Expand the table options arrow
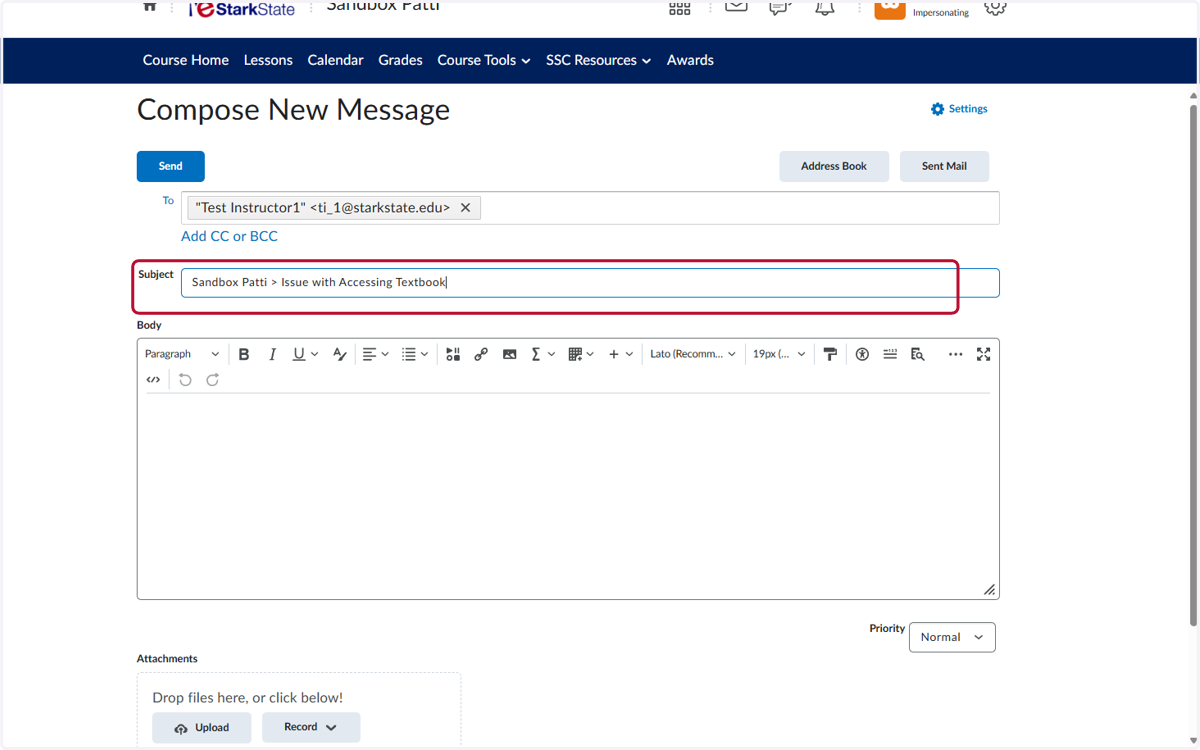 591,354
